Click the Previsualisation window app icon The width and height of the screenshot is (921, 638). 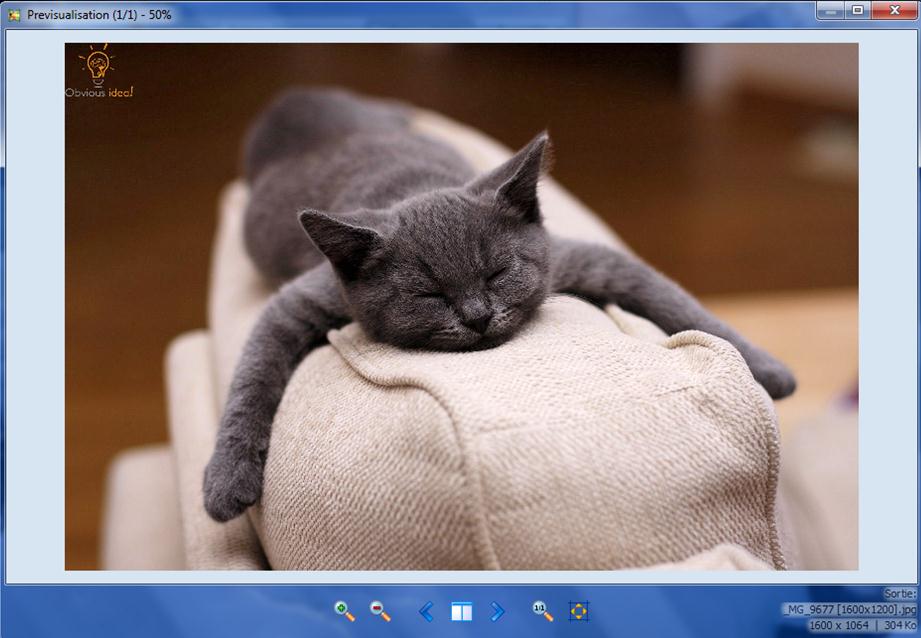pos(14,14)
